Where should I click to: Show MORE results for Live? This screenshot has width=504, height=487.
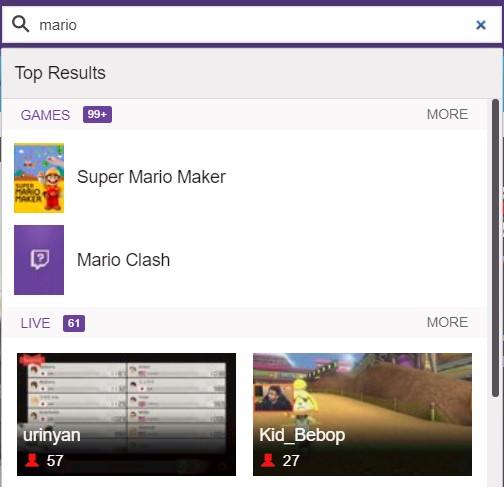(x=447, y=322)
